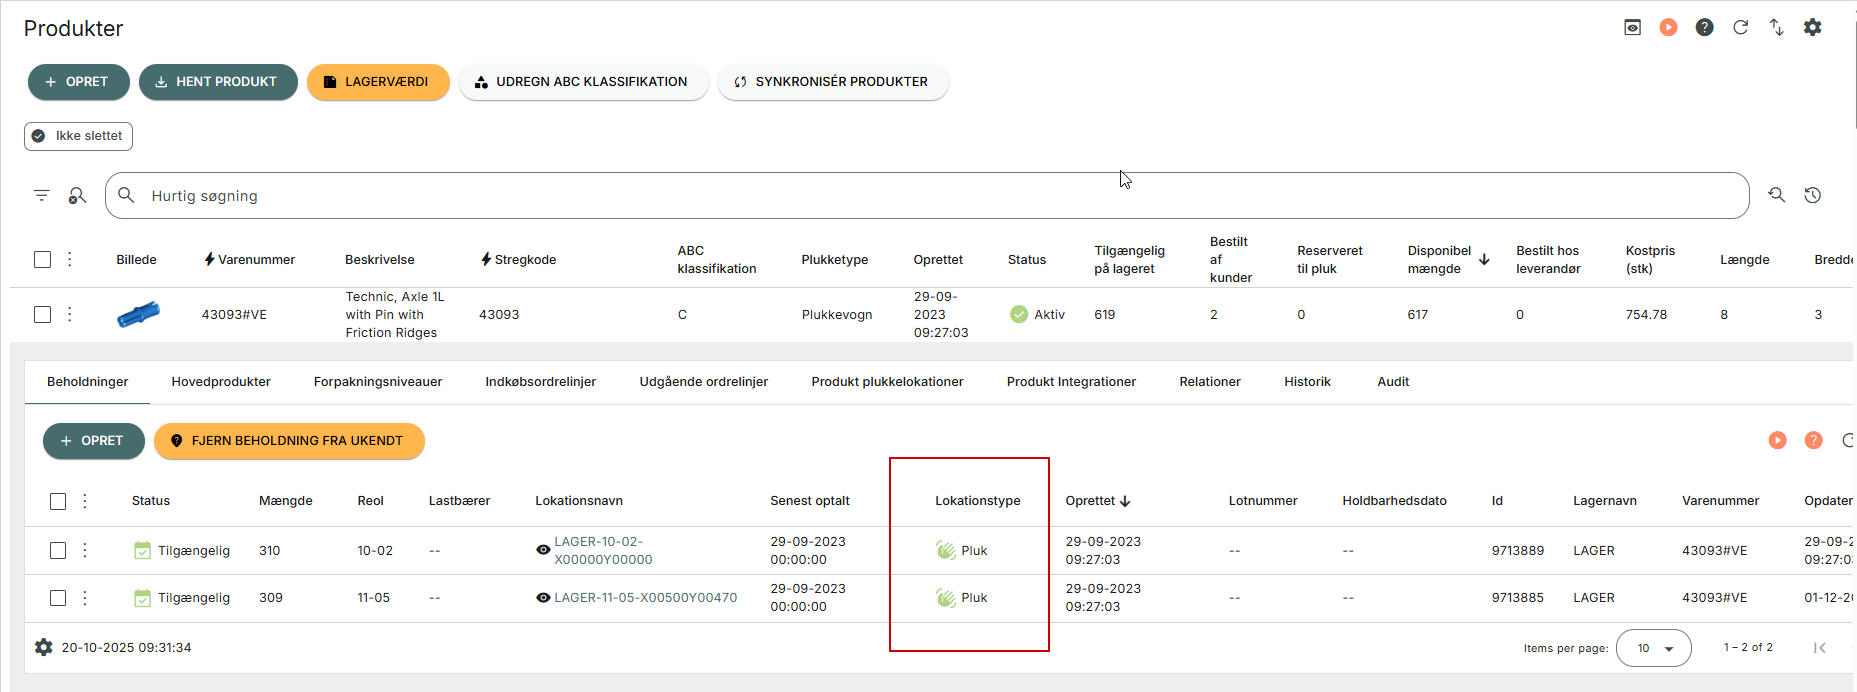Screen dimensions: 1857x692
Task: Toggle the Ikke slettet filter chip
Action: pos(78,136)
